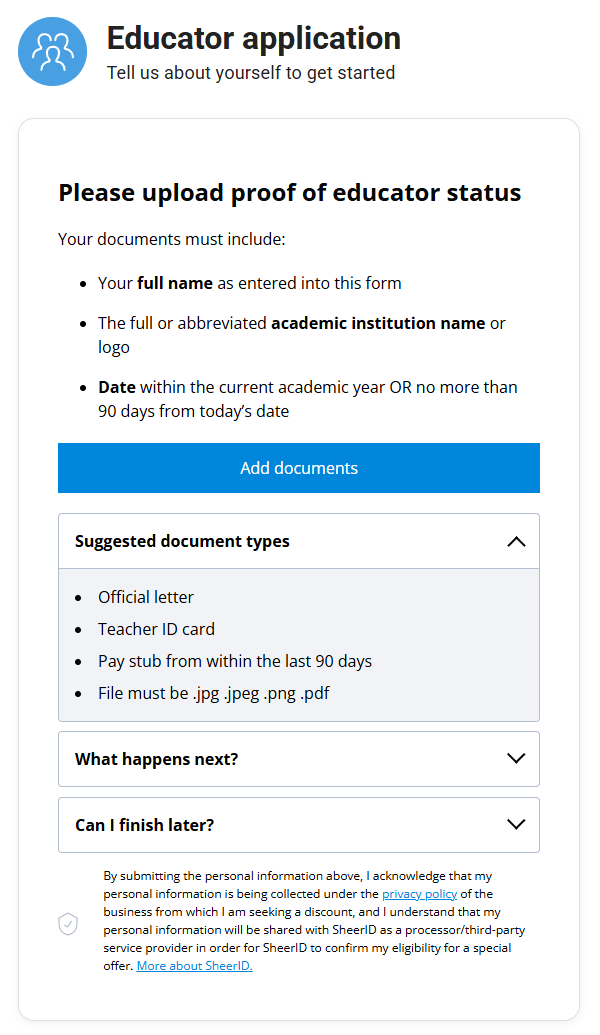Click the Teacher ID card list item
600x1035 pixels.
pyautogui.click(x=156, y=629)
